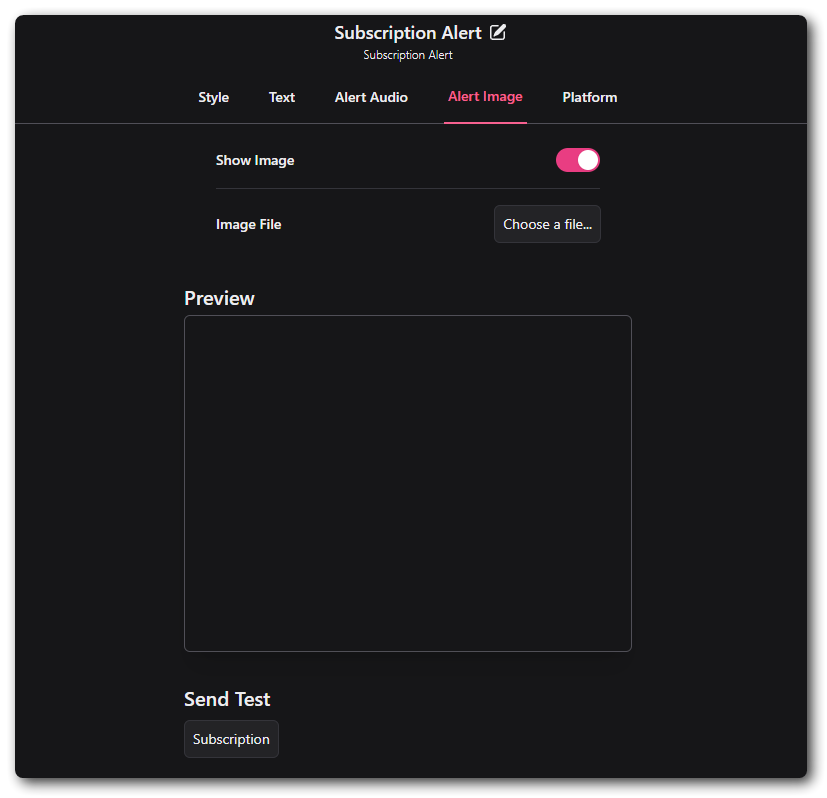Click the Image File label
Screen dimensions: 827x798
click(248, 224)
